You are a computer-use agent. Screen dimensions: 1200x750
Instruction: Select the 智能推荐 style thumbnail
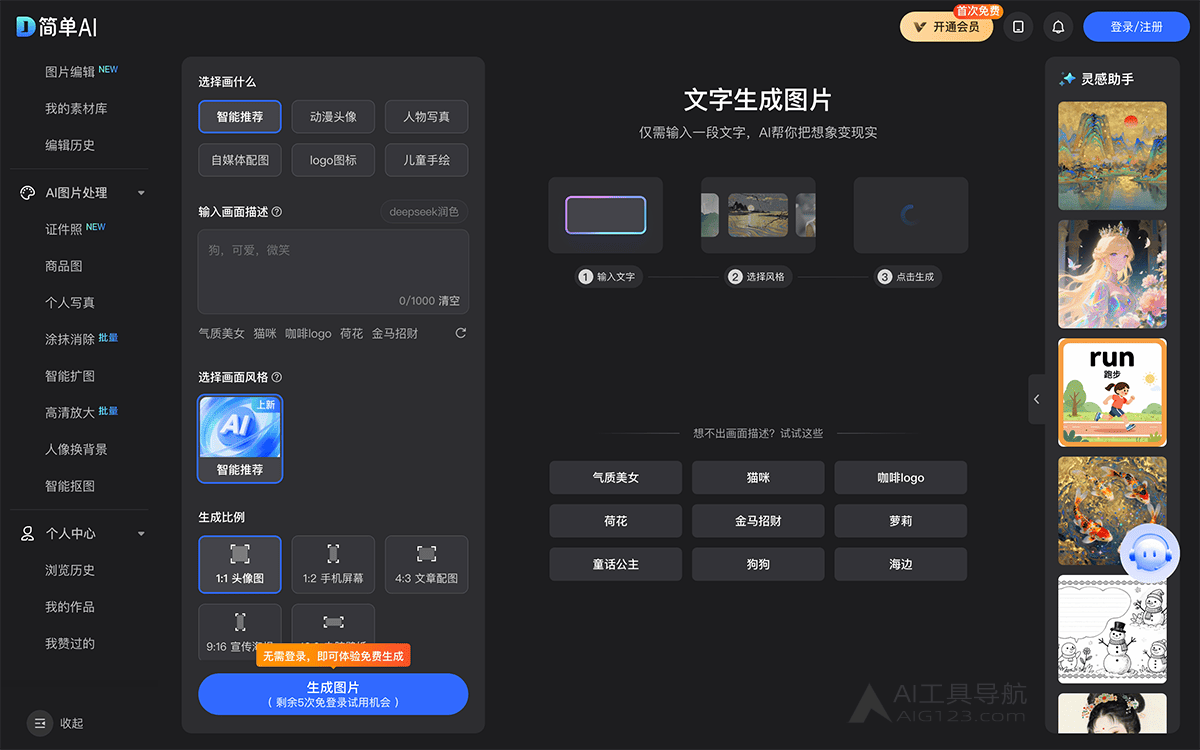point(240,439)
